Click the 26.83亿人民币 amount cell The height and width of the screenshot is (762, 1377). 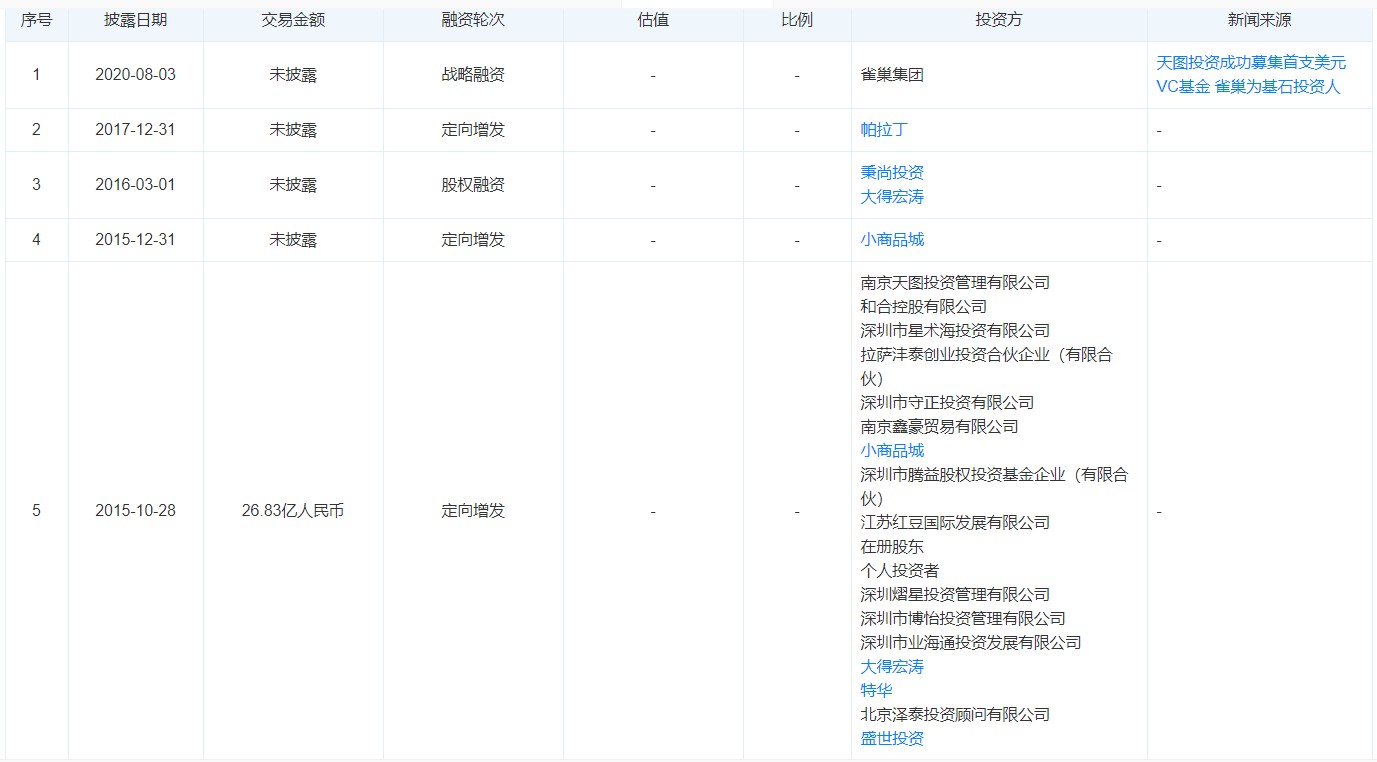click(x=293, y=511)
